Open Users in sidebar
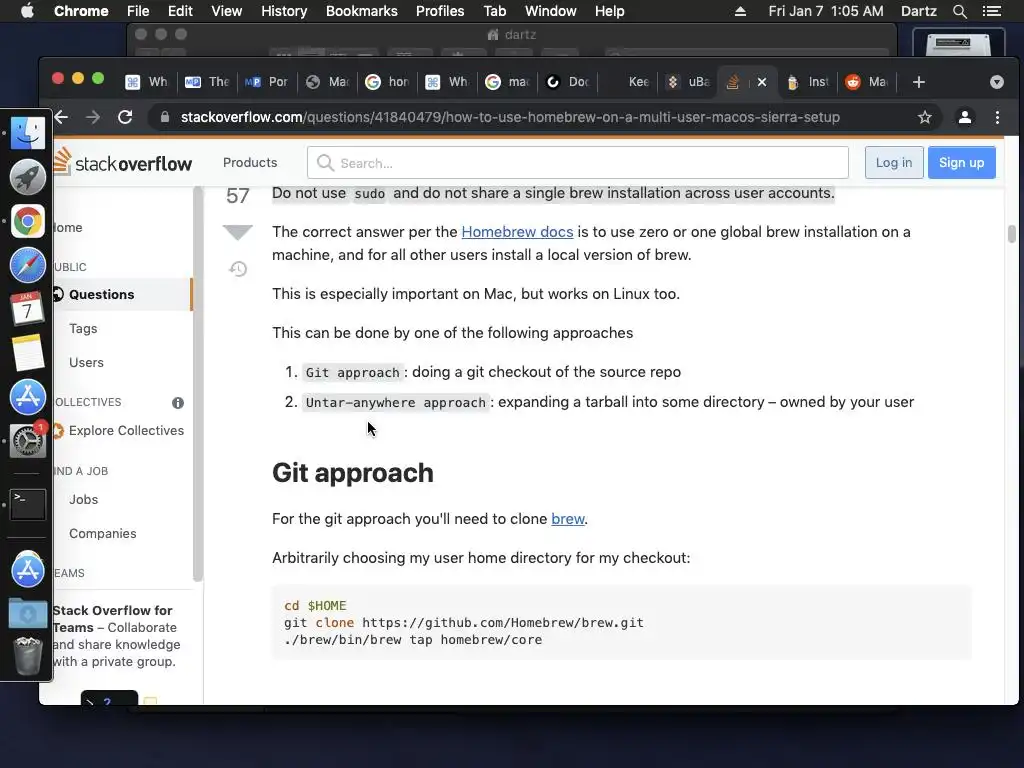Viewport: 1024px width, 768px height. pos(86,362)
